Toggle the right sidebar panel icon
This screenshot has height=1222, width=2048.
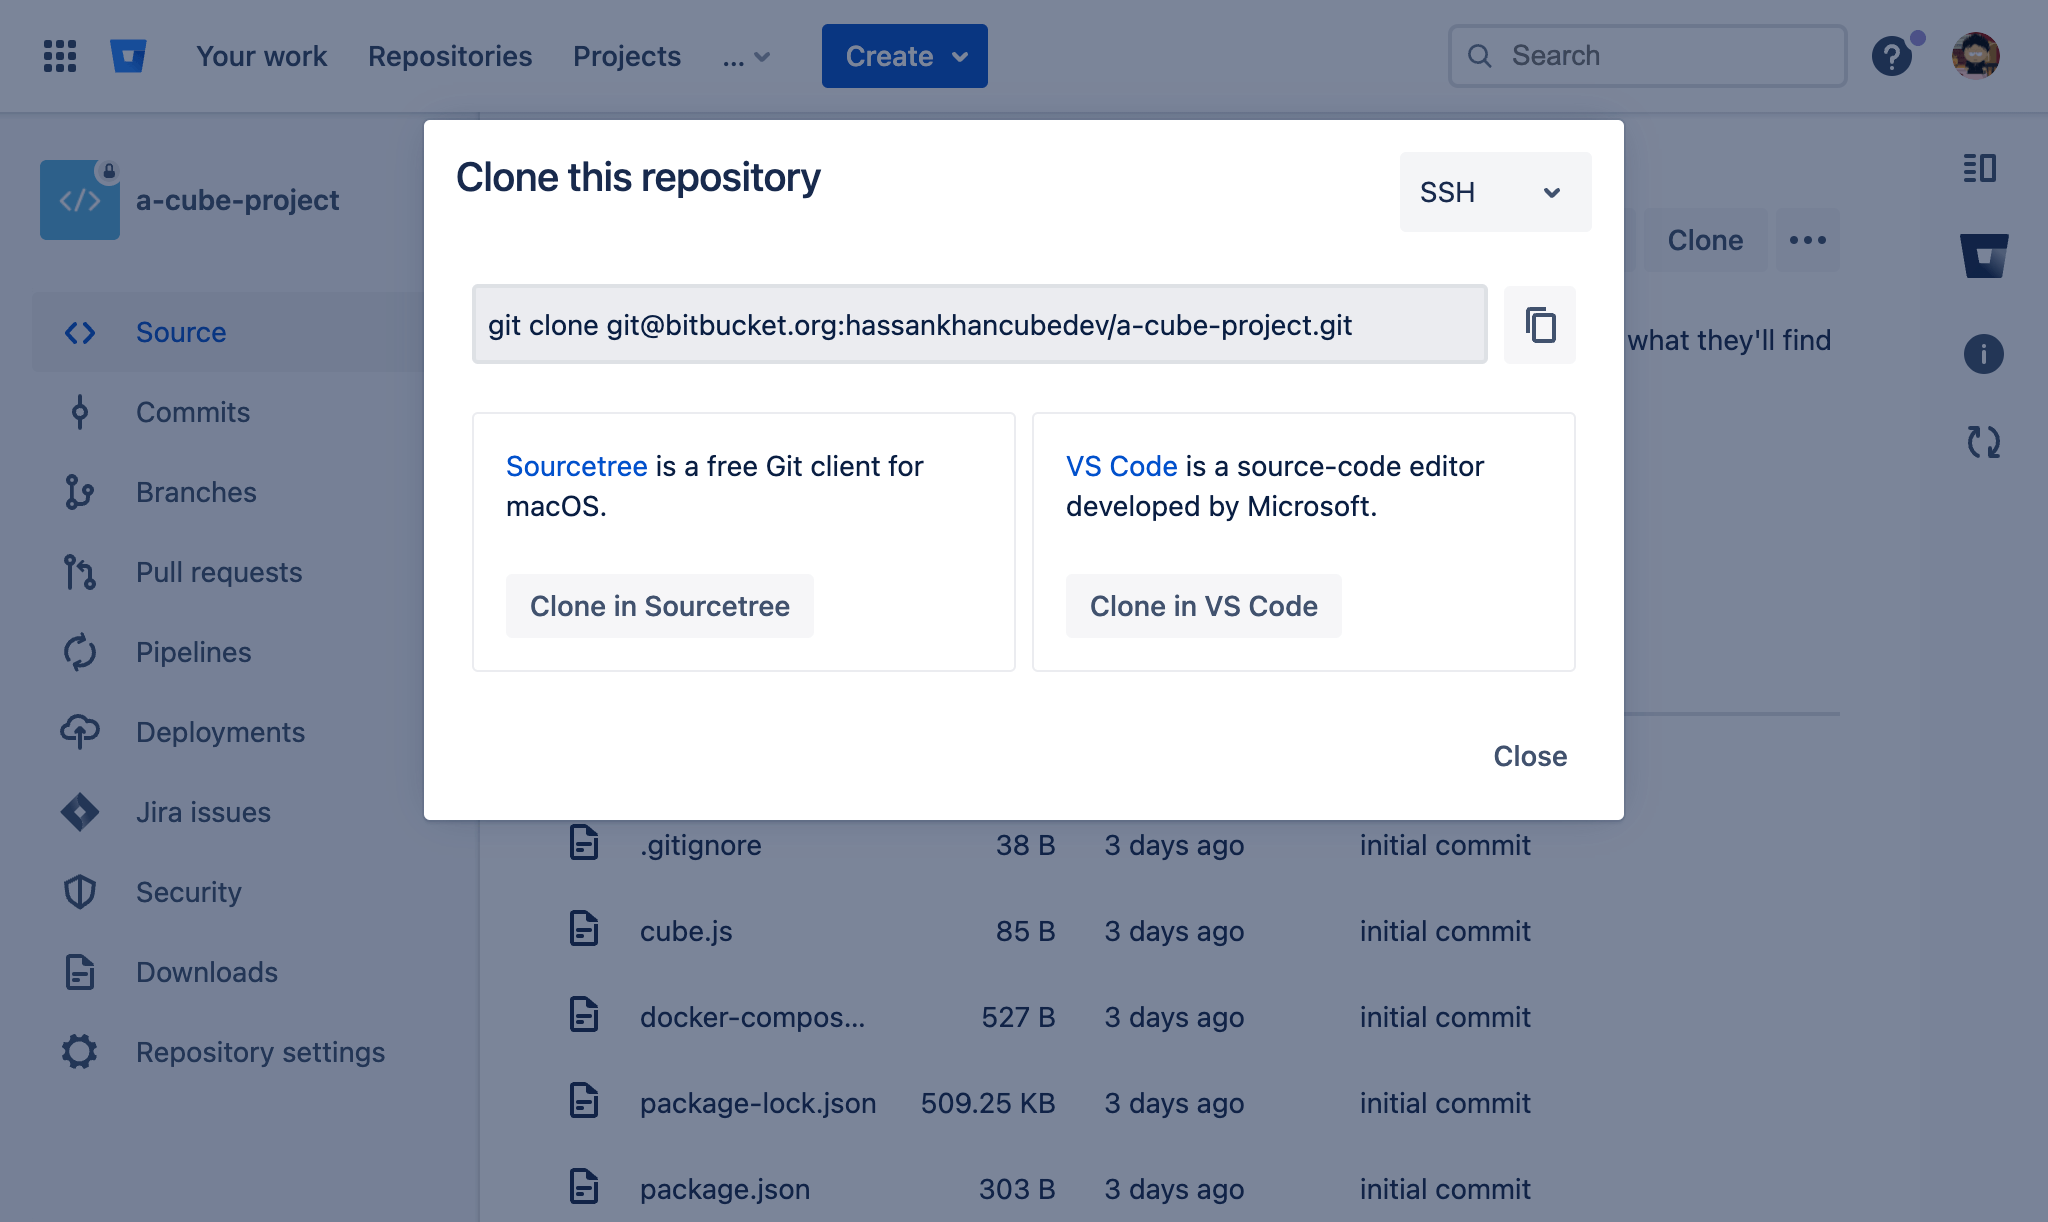[1980, 168]
